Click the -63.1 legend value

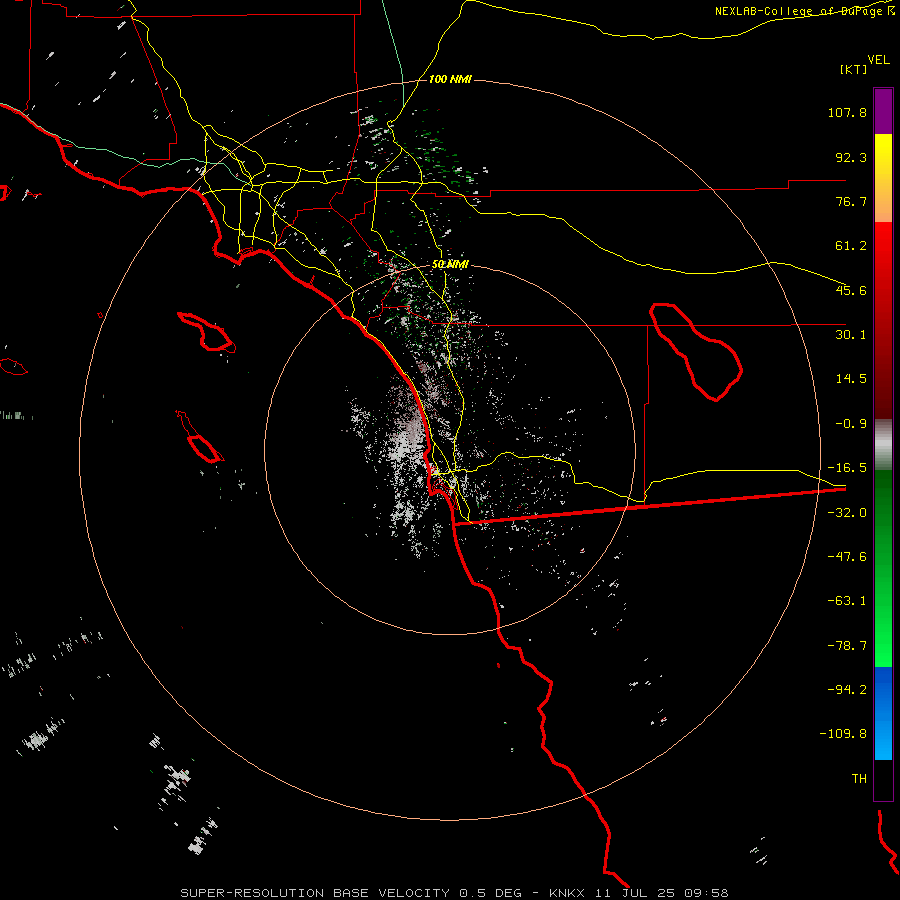tap(847, 601)
